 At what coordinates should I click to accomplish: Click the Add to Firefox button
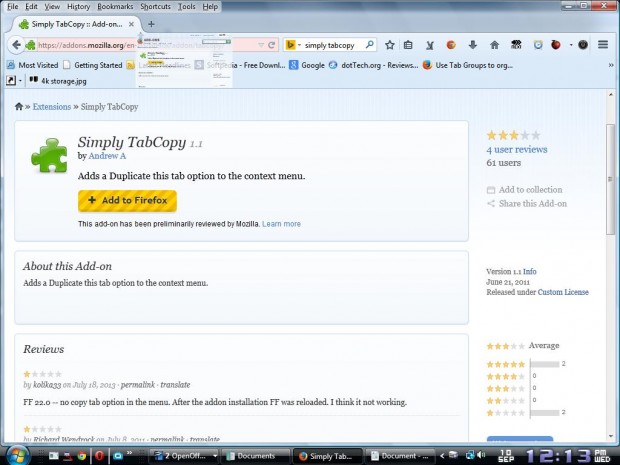127,200
